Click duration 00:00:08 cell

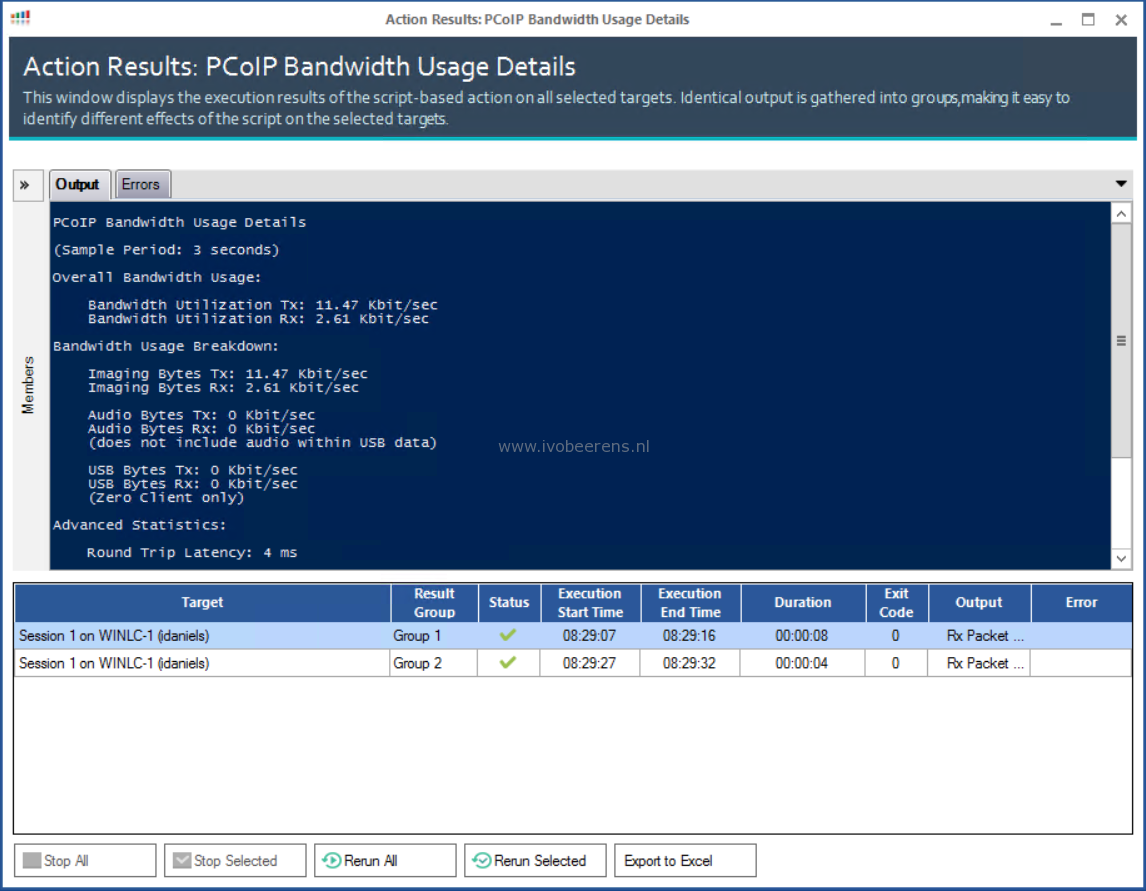coord(802,636)
